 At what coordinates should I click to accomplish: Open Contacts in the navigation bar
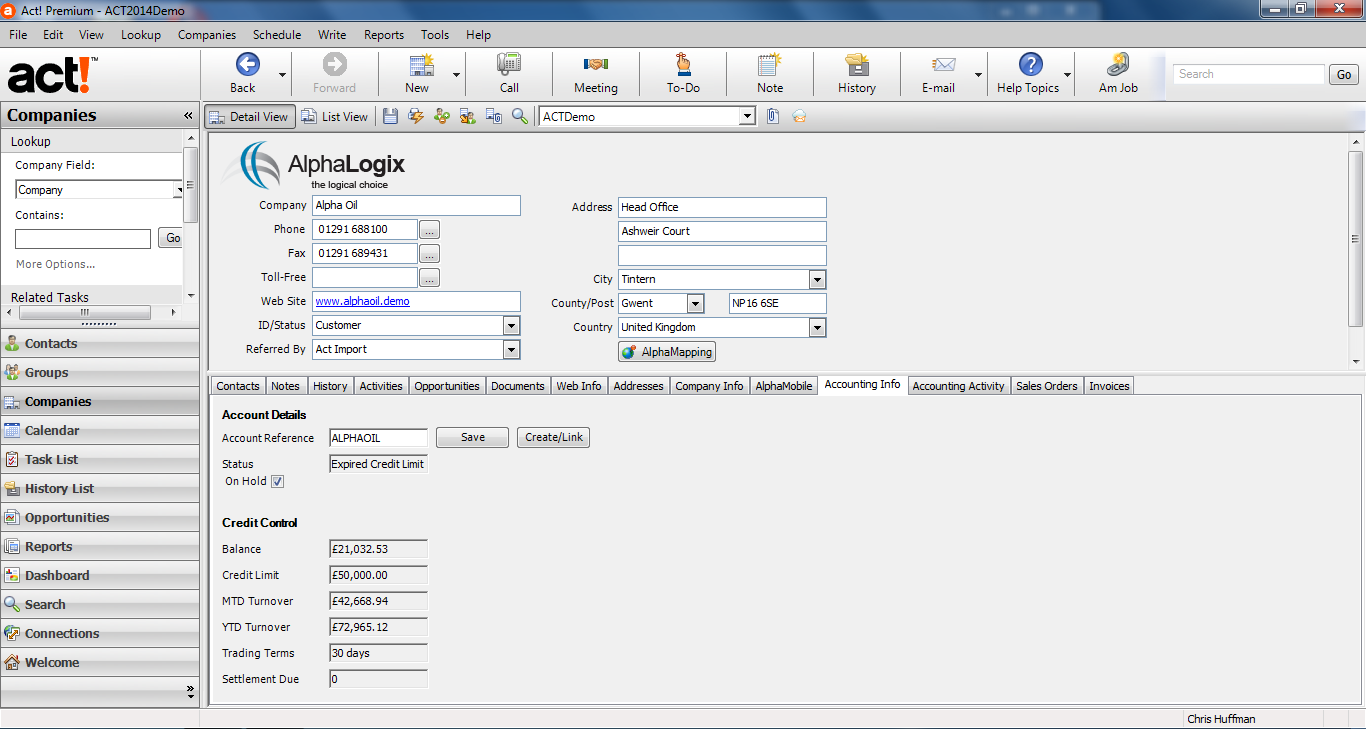point(100,343)
